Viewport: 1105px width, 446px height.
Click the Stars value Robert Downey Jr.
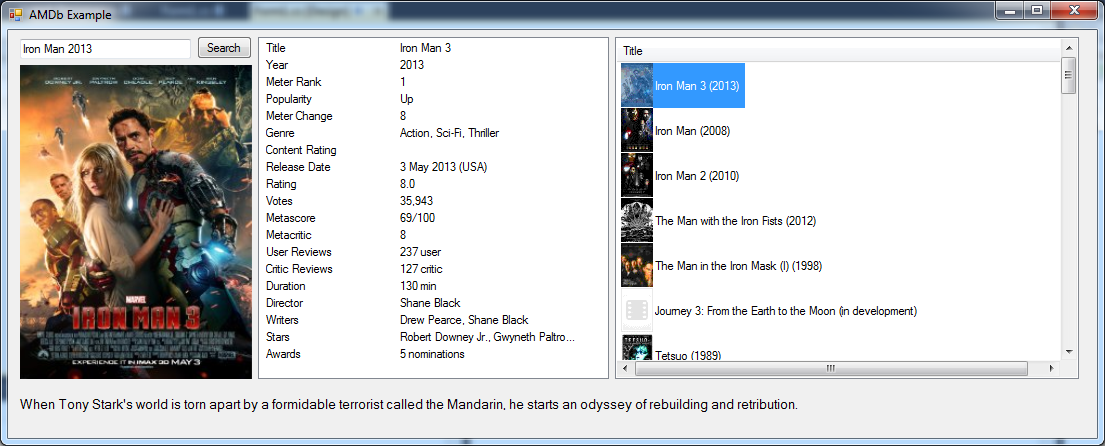coord(487,337)
